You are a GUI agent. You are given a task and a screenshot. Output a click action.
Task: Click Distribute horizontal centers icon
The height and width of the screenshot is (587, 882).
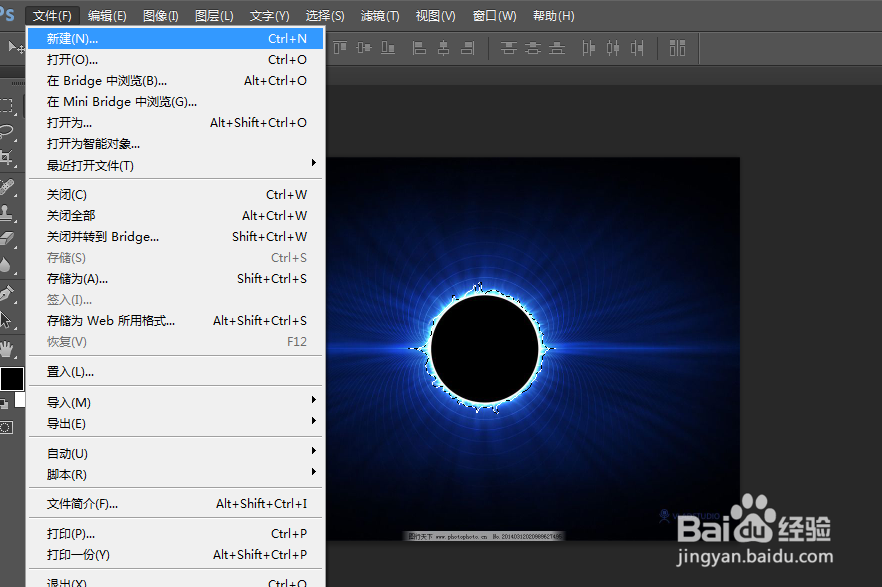coord(613,48)
